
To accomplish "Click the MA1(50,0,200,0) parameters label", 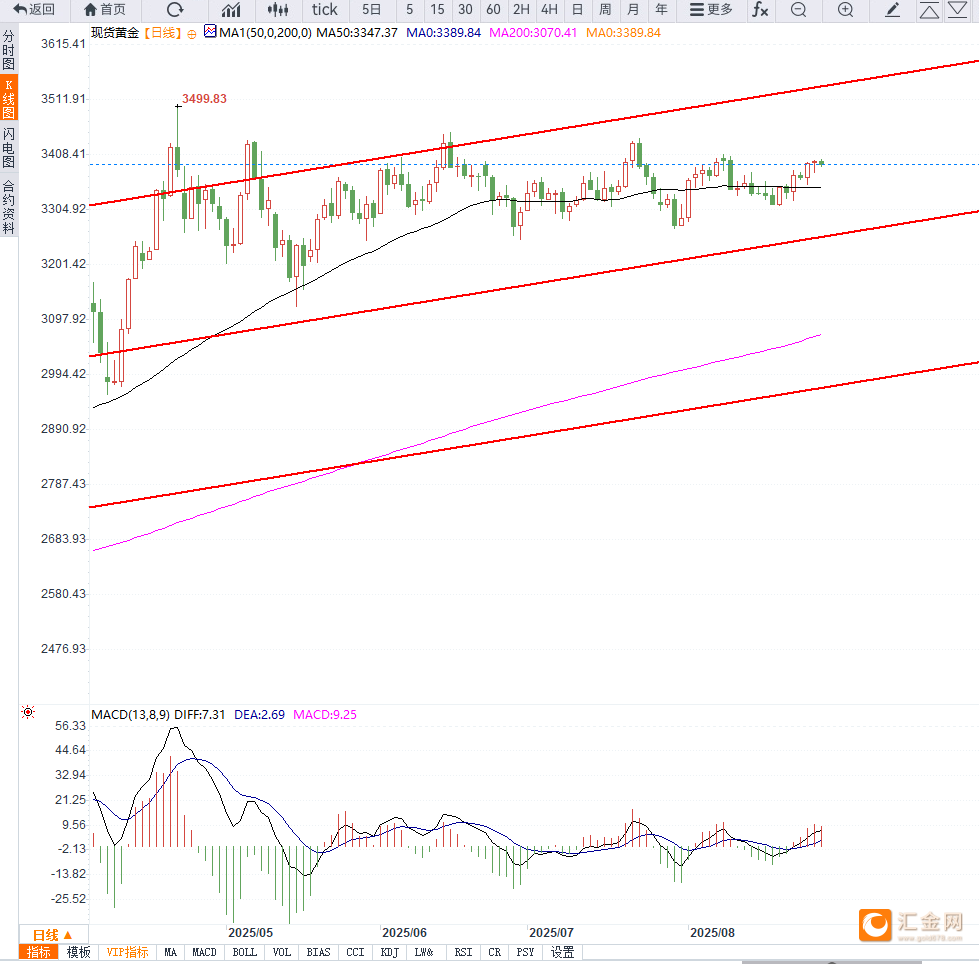I will (265, 32).
